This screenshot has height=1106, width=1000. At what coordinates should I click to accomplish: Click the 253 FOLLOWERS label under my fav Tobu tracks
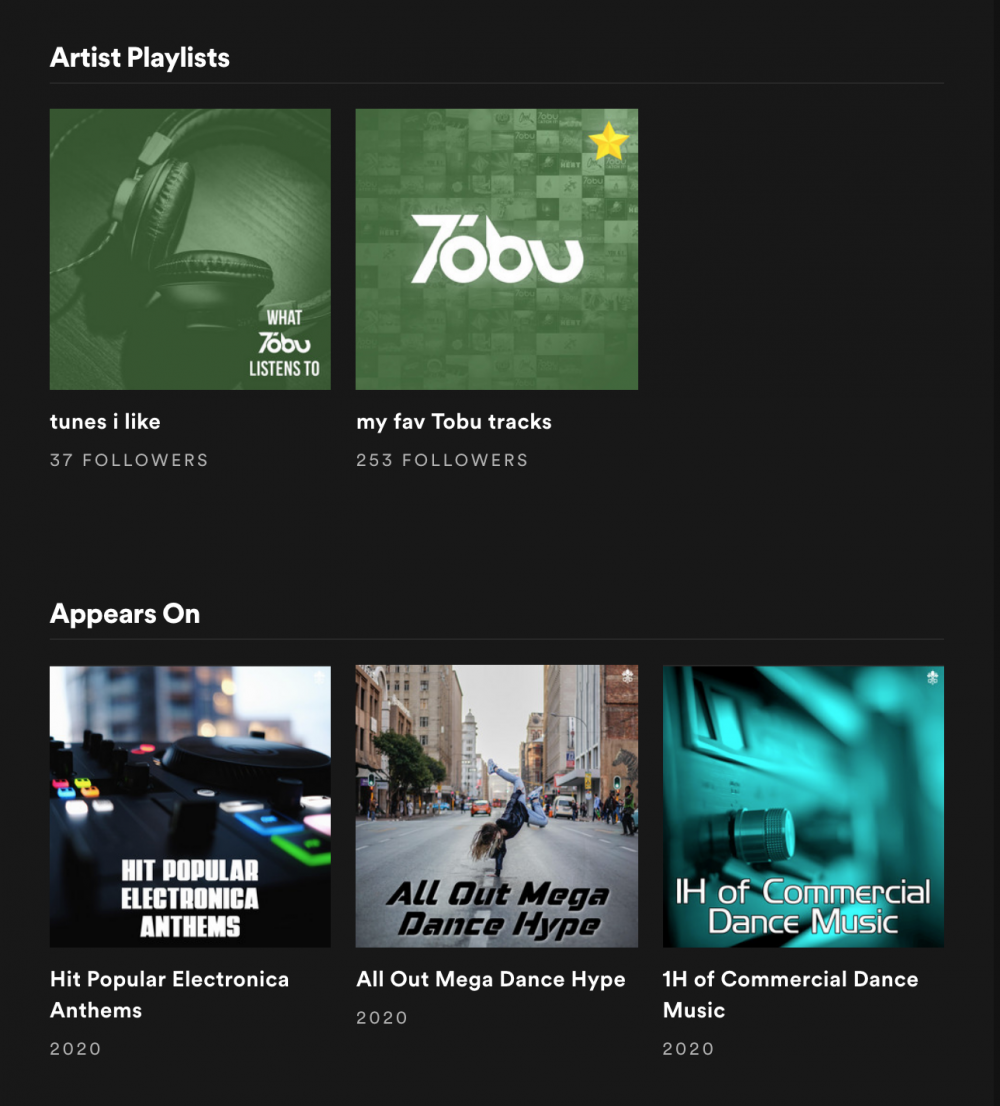point(442,460)
